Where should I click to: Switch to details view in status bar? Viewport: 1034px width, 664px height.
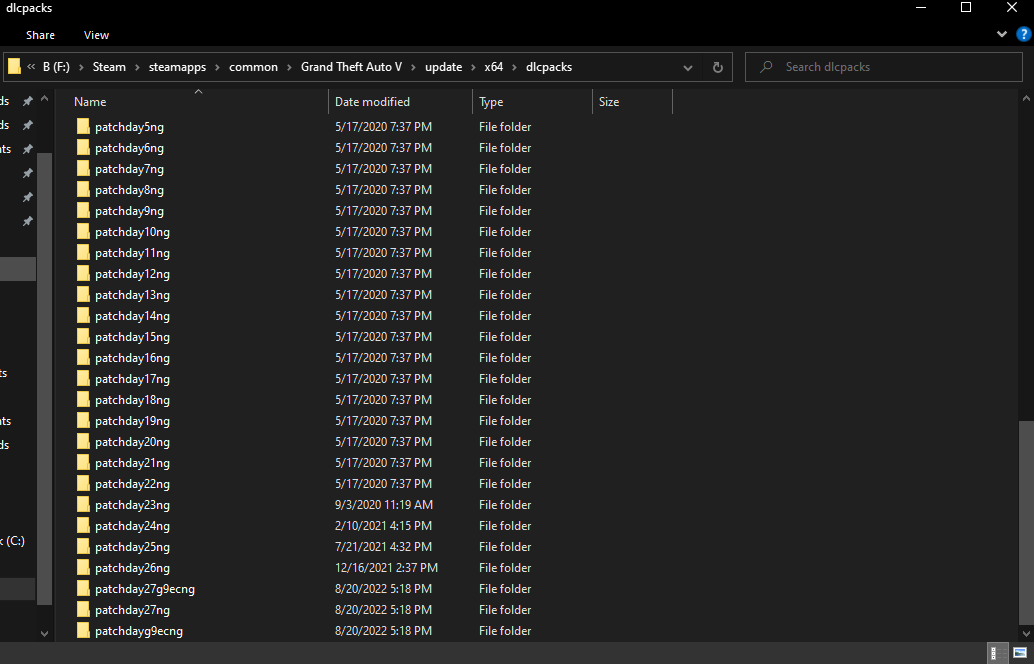coord(998,653)
